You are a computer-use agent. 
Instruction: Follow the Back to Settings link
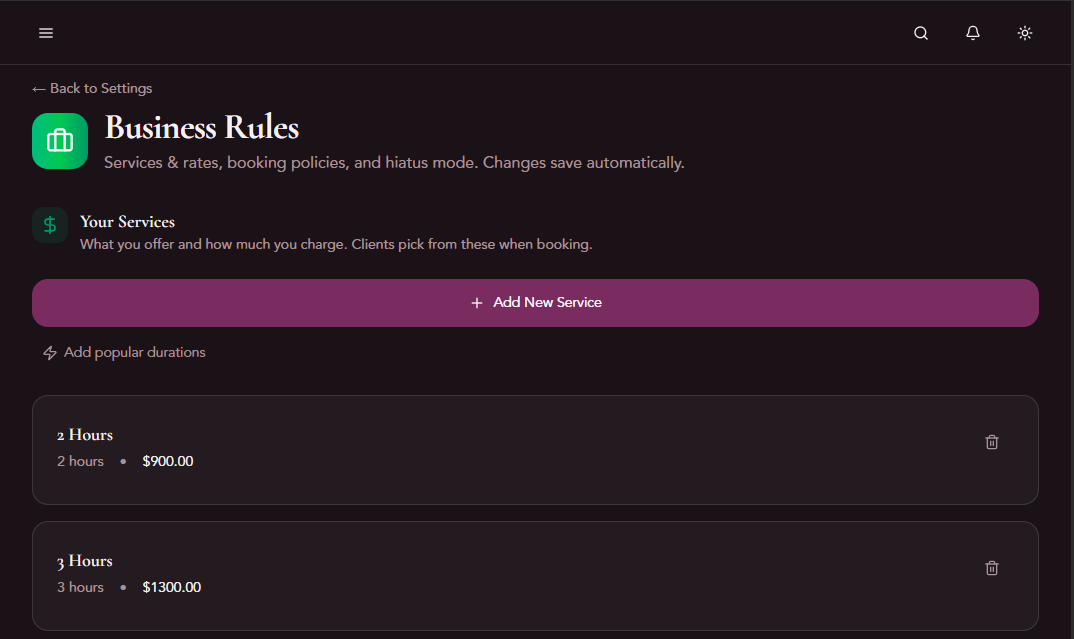tap(92, 88)
